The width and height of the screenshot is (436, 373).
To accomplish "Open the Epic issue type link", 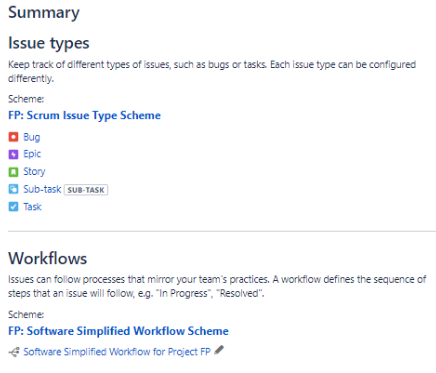I will (x=32, y=154).
